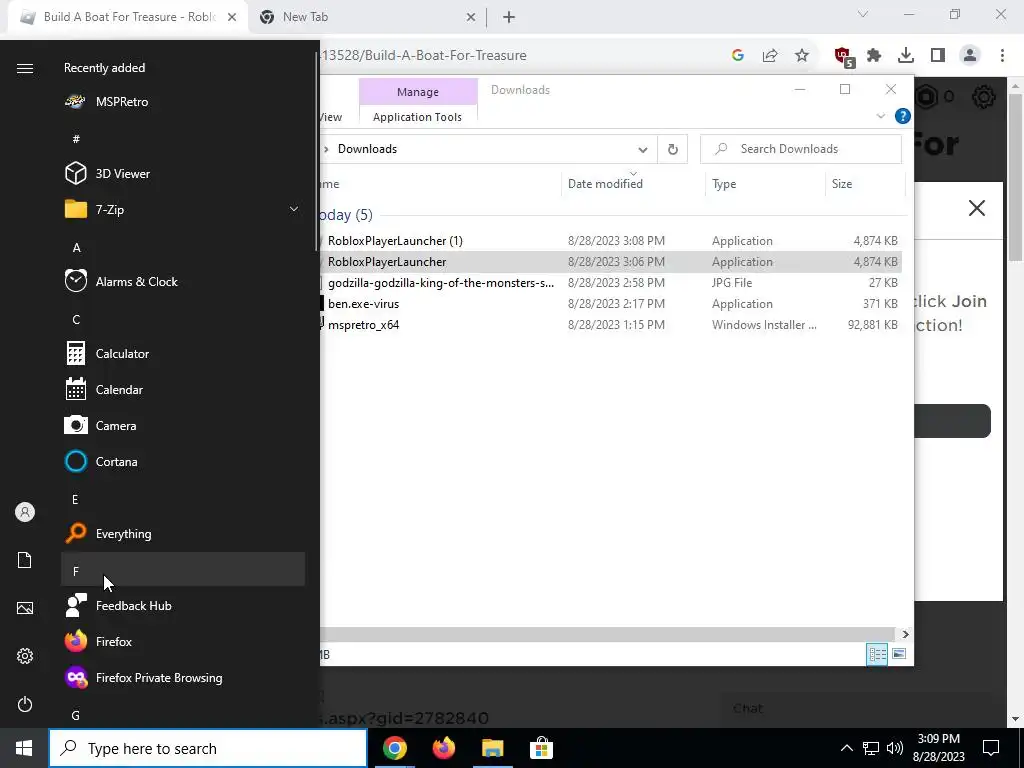Screen dimensions: 1024x768
Task: Open File Explorer from the taskbar
Action: click(x=493, y=748)
